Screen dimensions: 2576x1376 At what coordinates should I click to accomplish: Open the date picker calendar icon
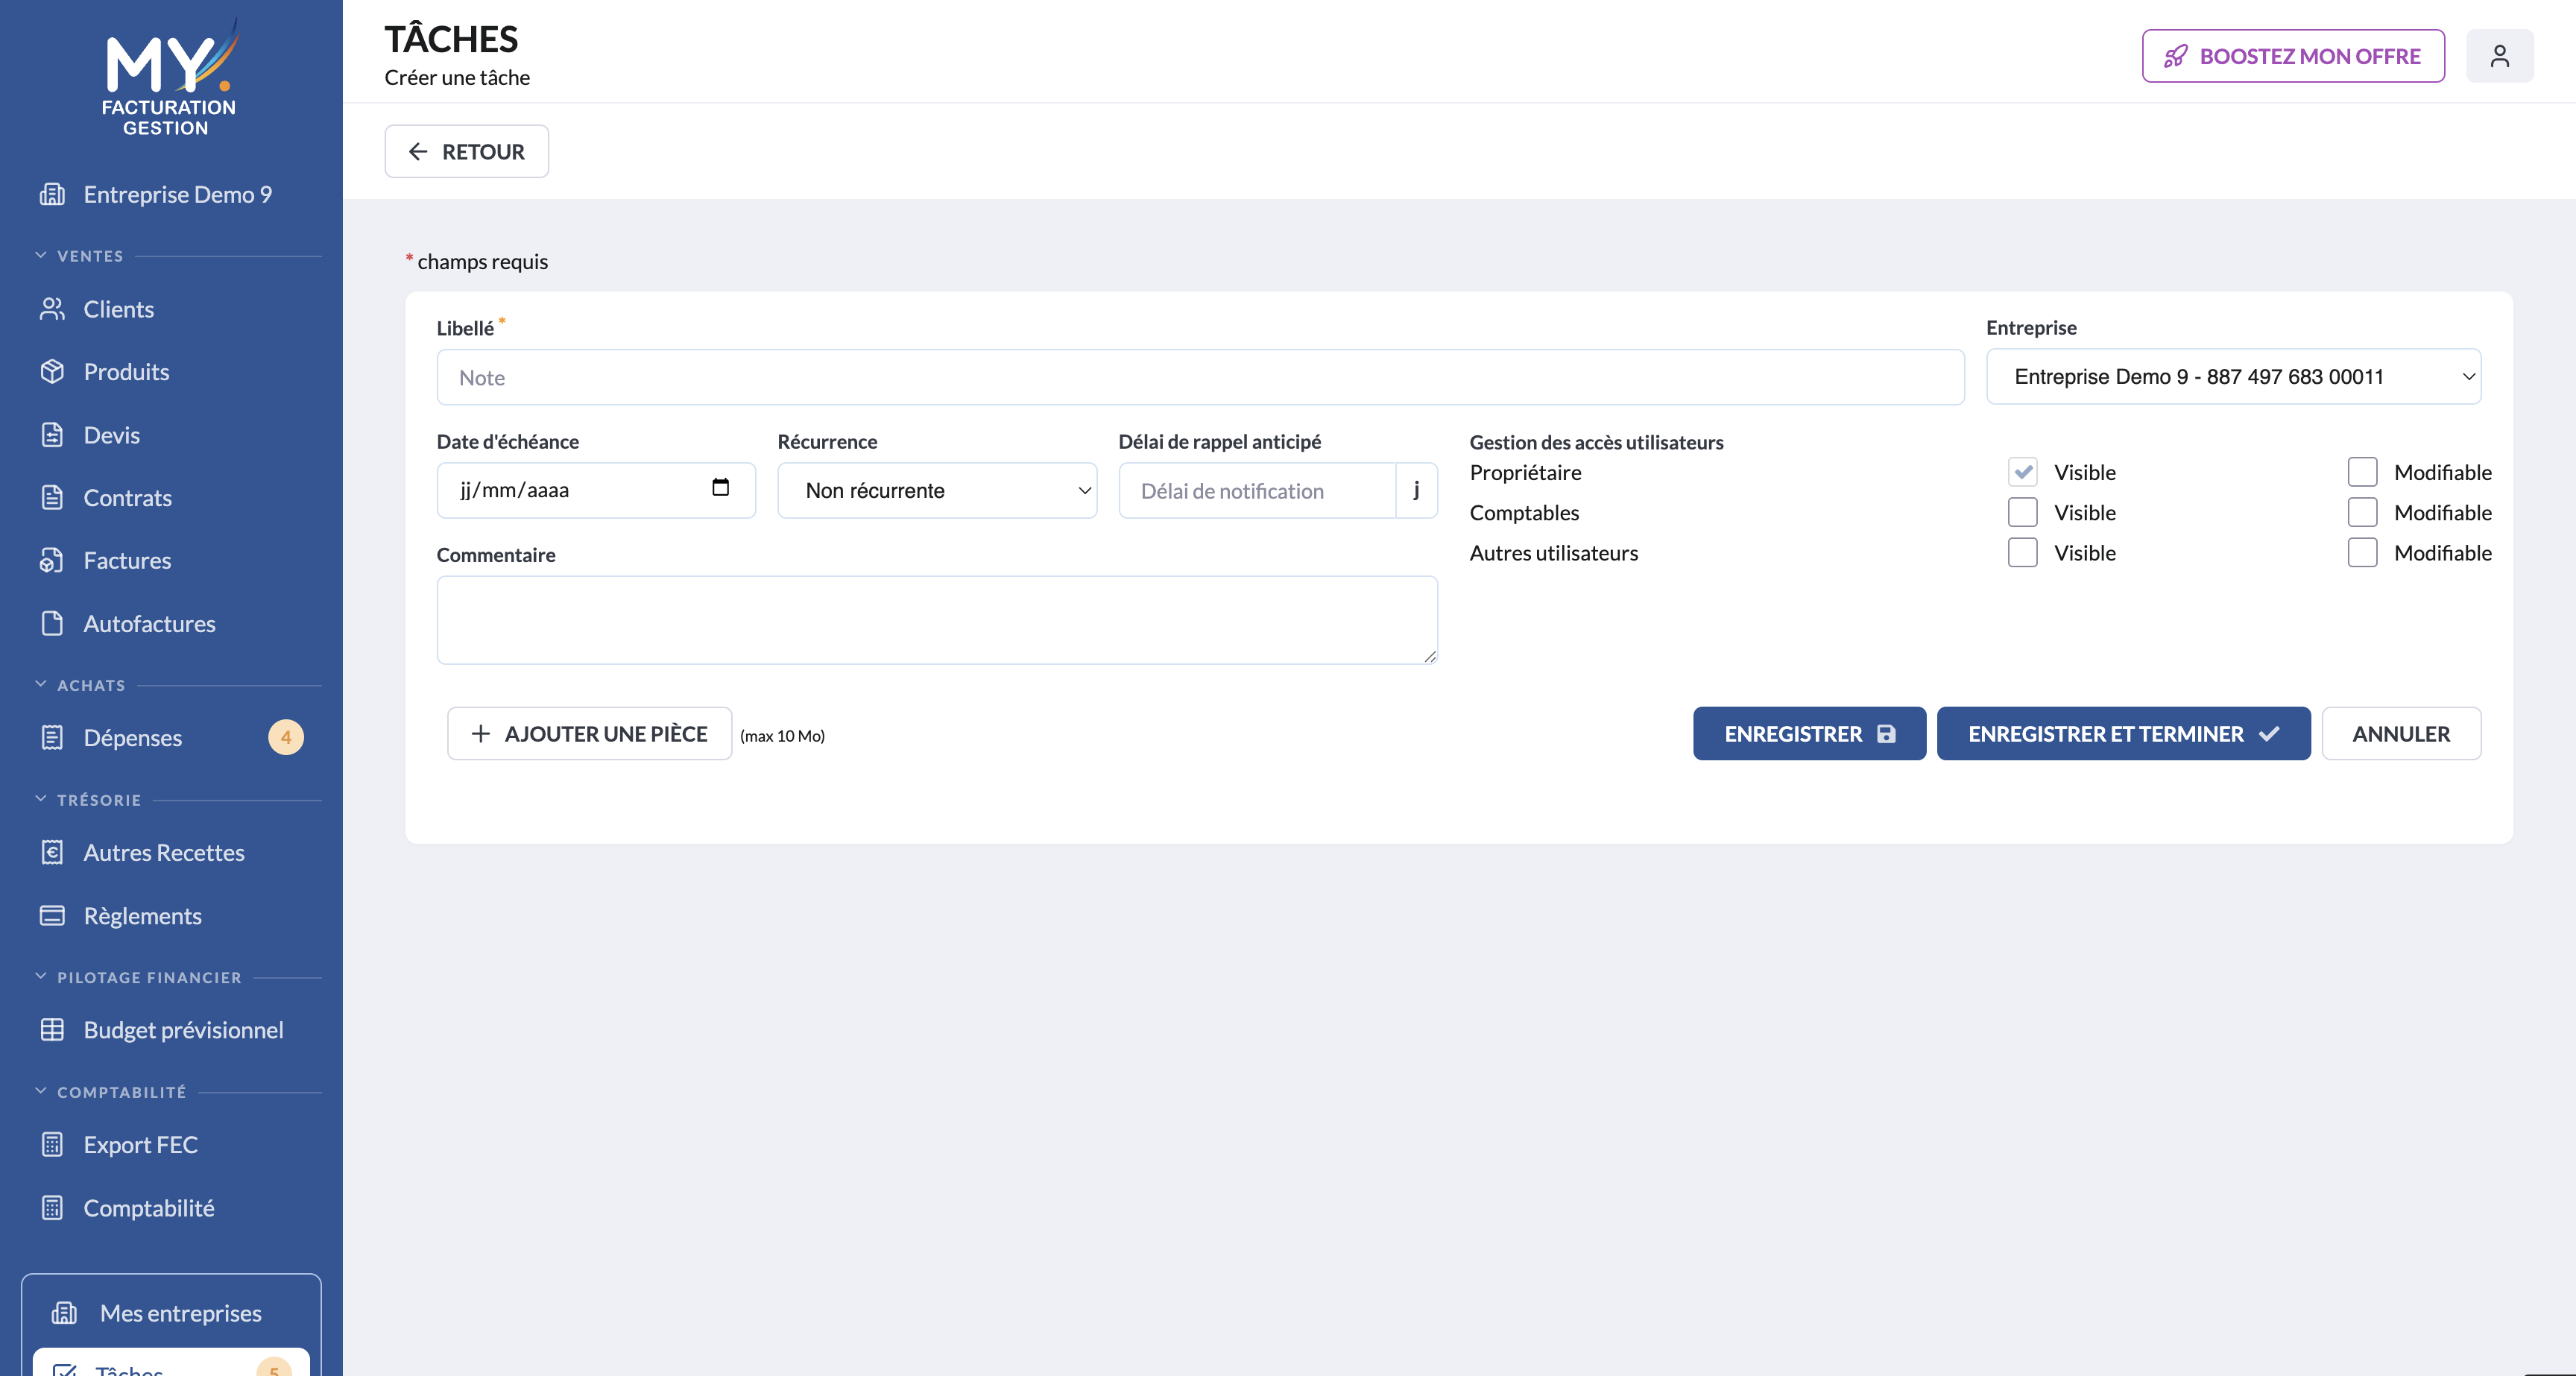tap(720, 487)
